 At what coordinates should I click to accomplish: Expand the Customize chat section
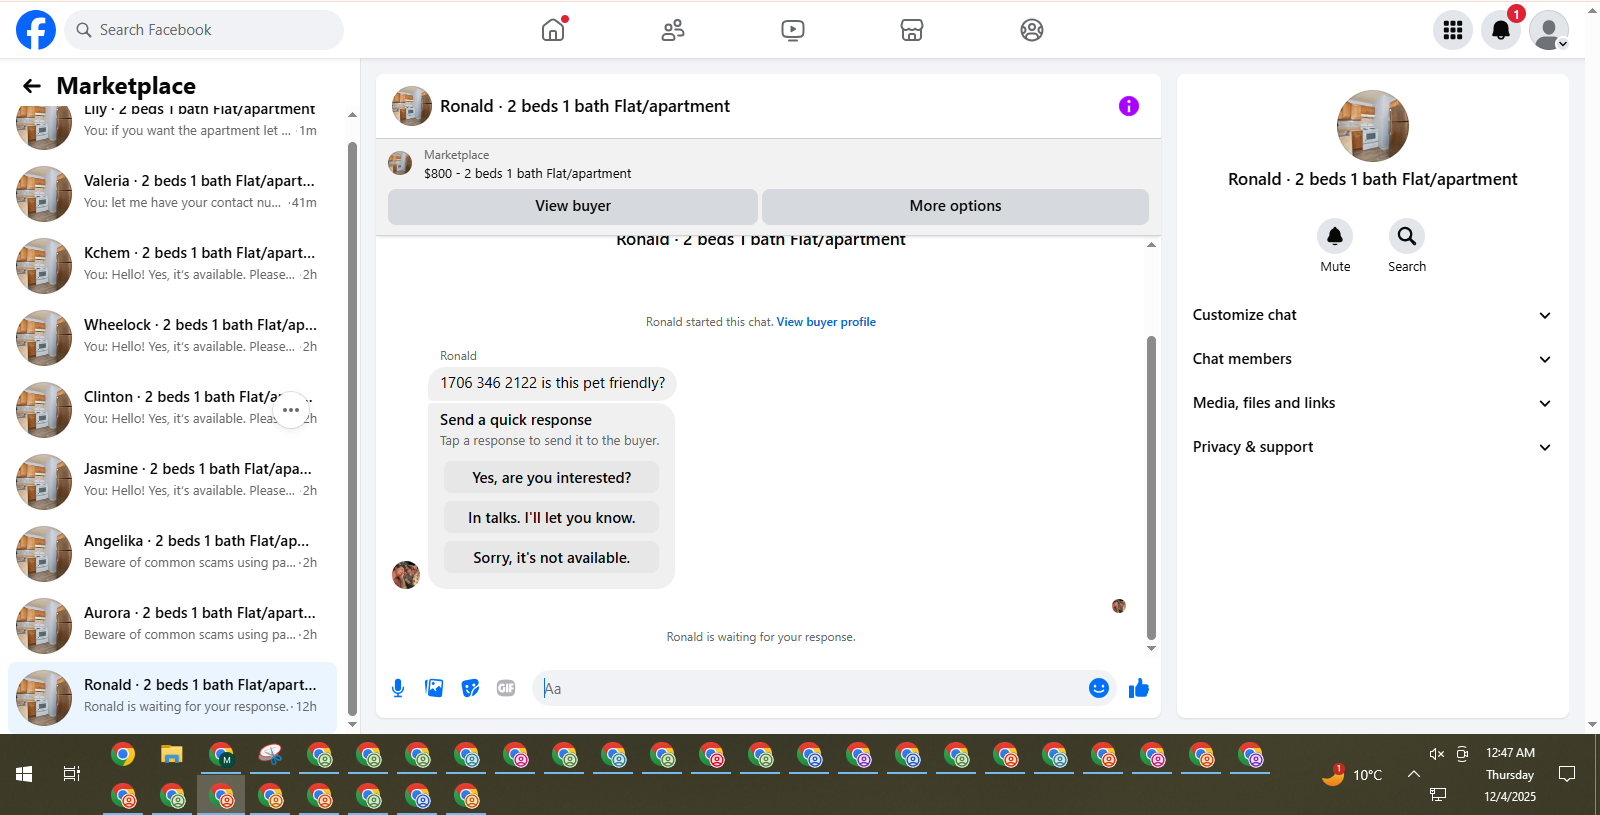pyautogui.click(x=1372, y=315)
